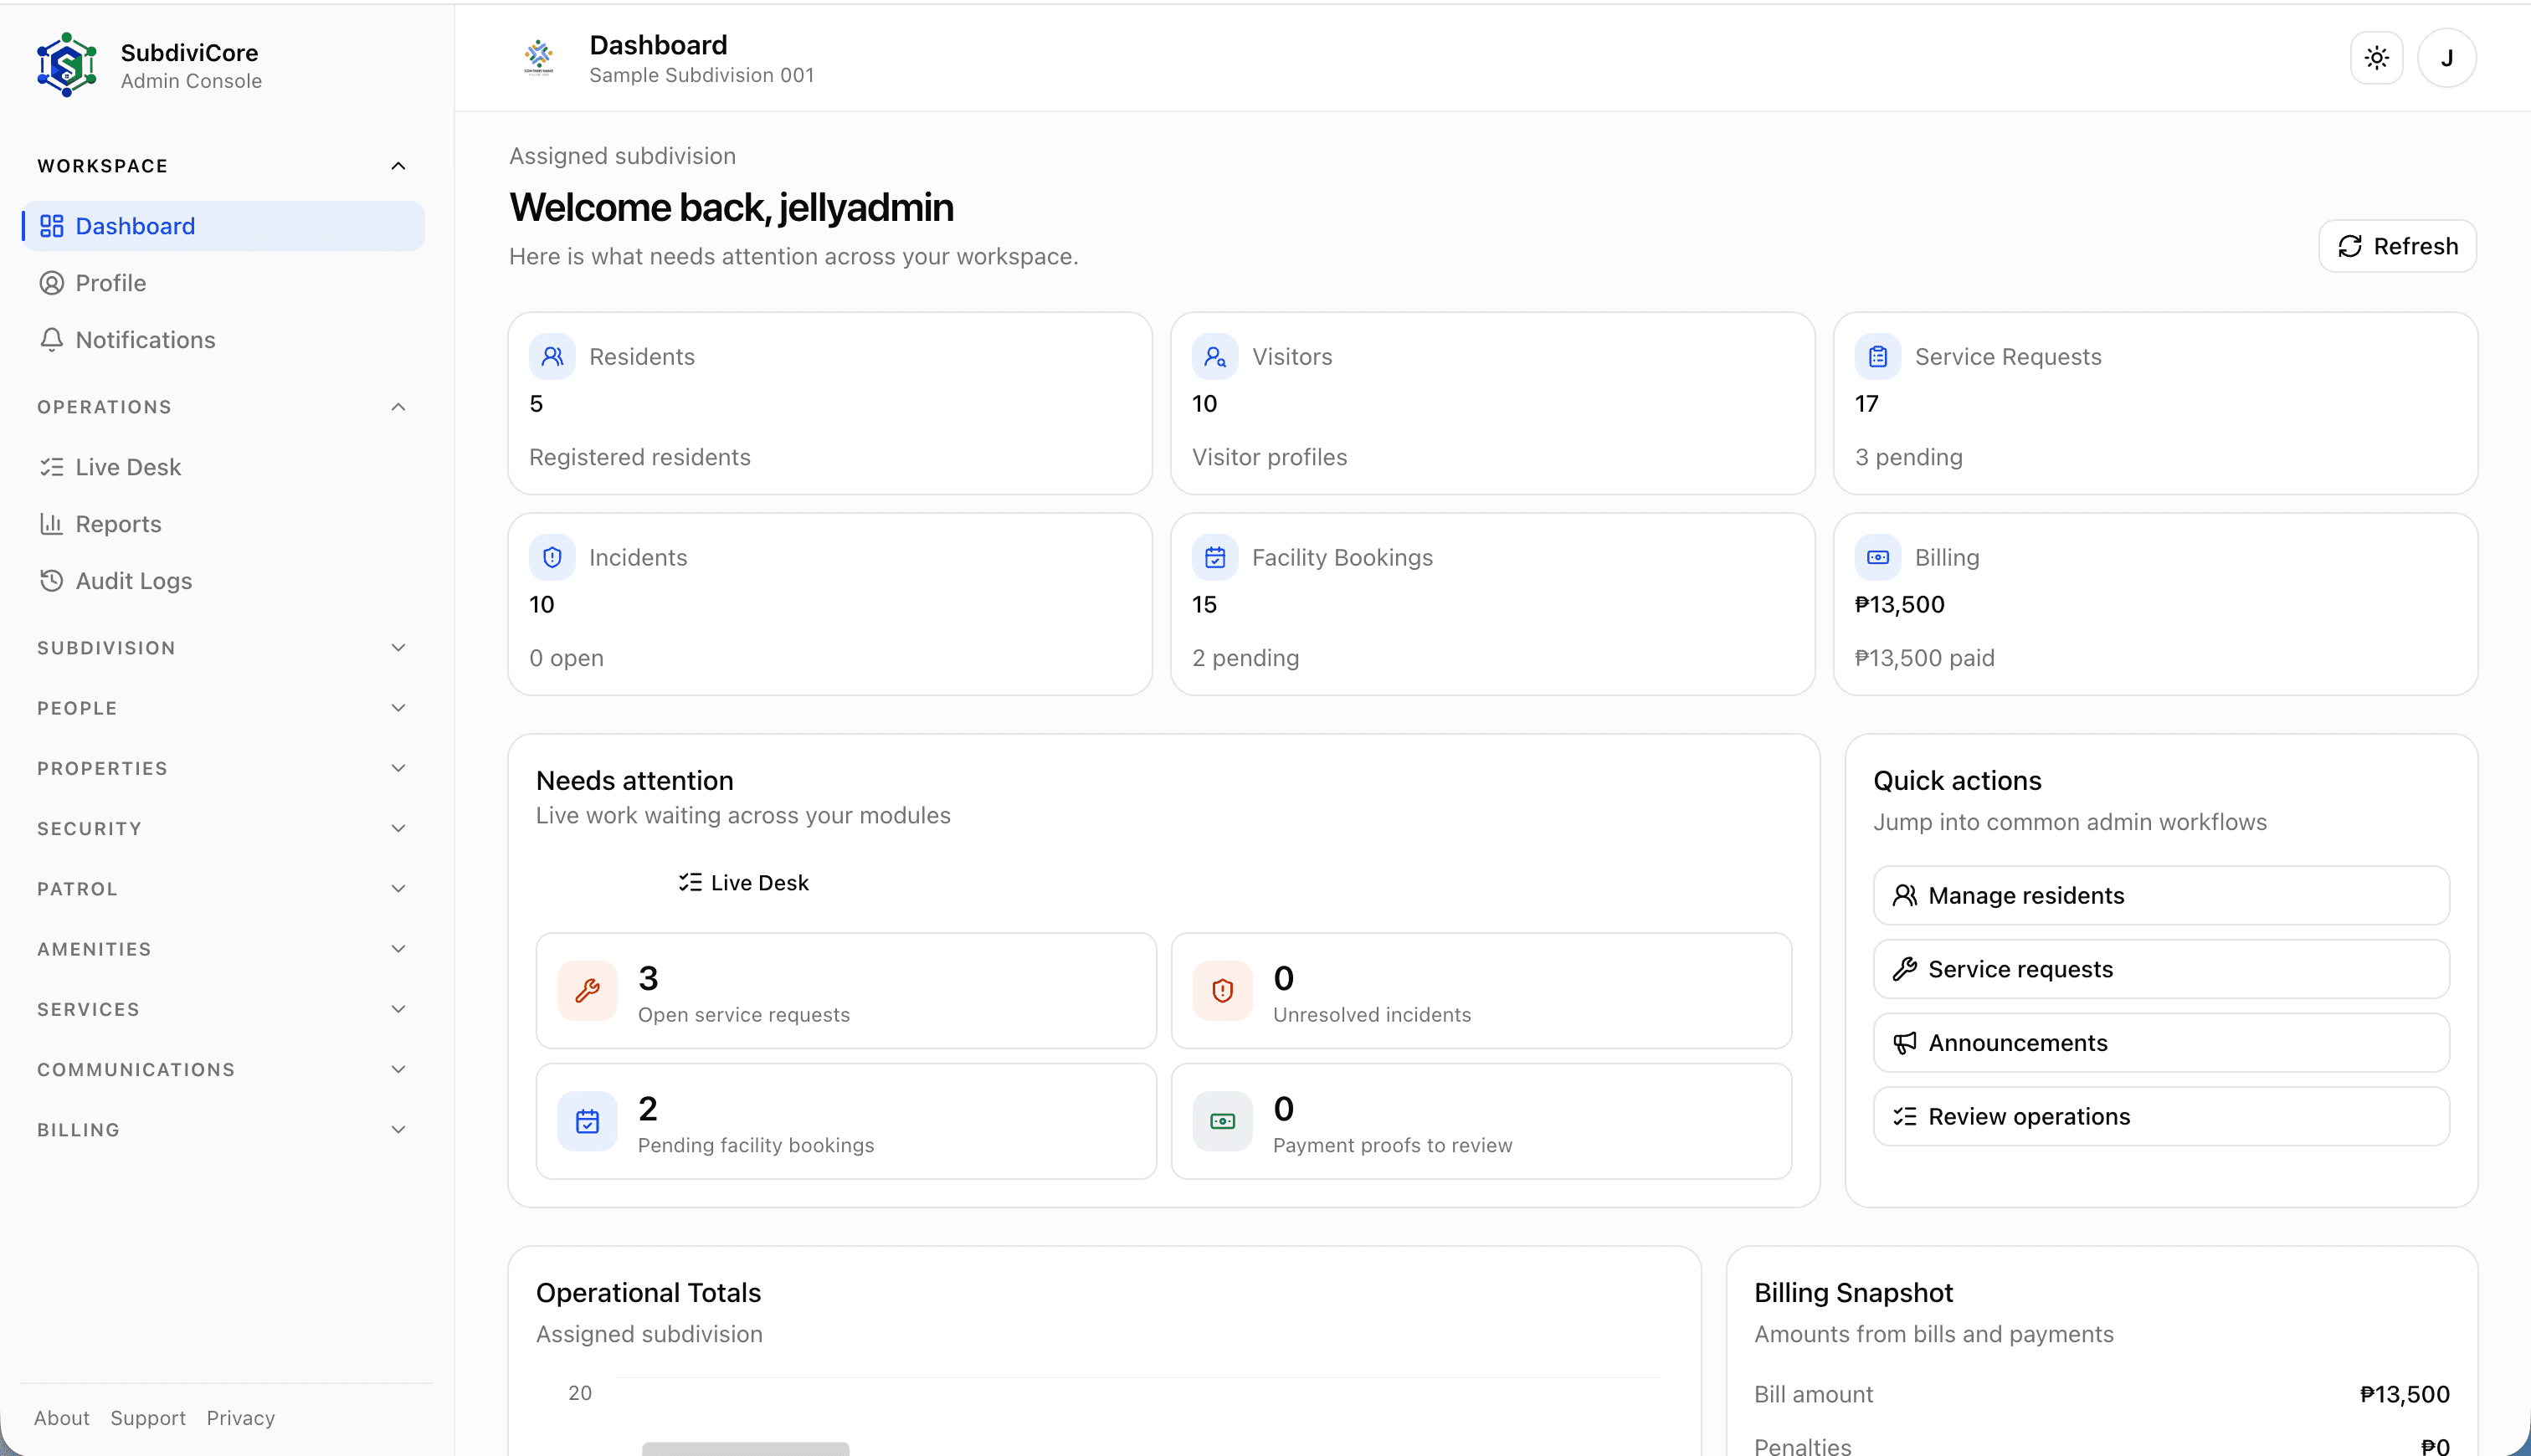Open the '0 Payment proofs to review' tile
The image size is (2531, 1456).
pyautogui.click(x=1481, y=1121)
